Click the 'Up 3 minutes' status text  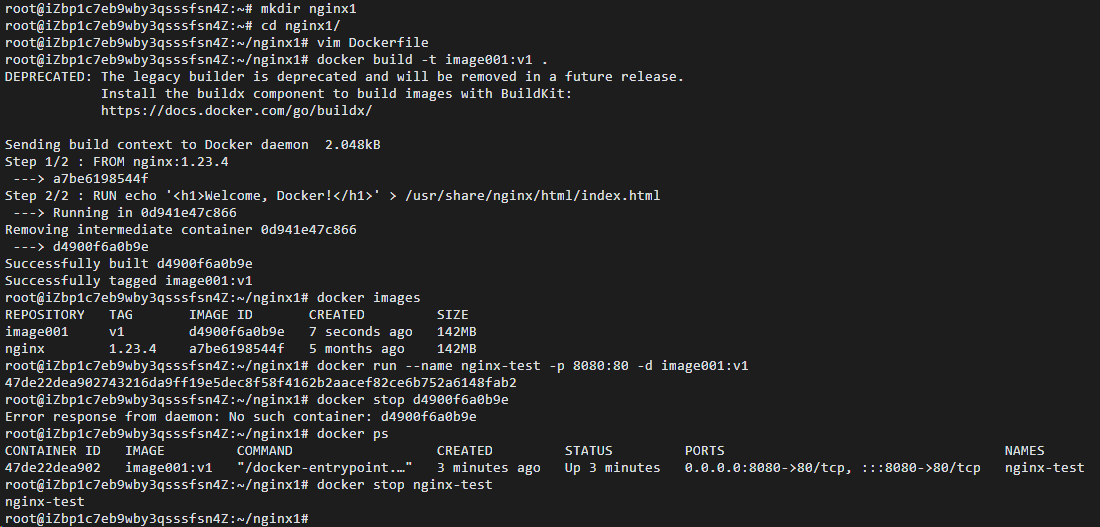(x=612, y=467)
